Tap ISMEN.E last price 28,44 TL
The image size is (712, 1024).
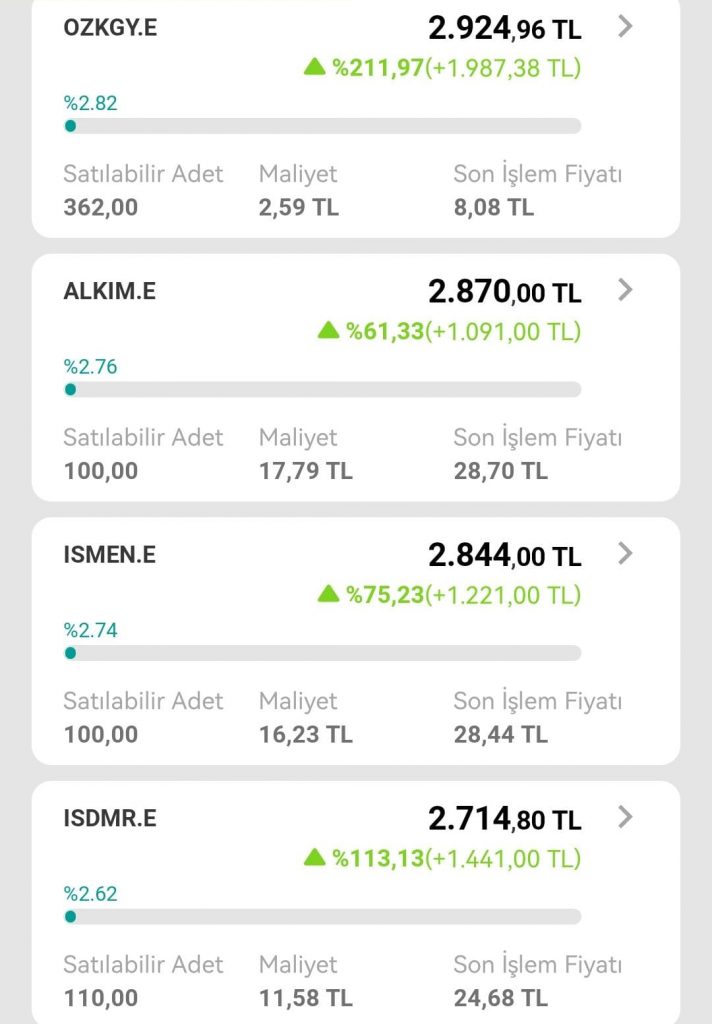click(x=500, y=734)
